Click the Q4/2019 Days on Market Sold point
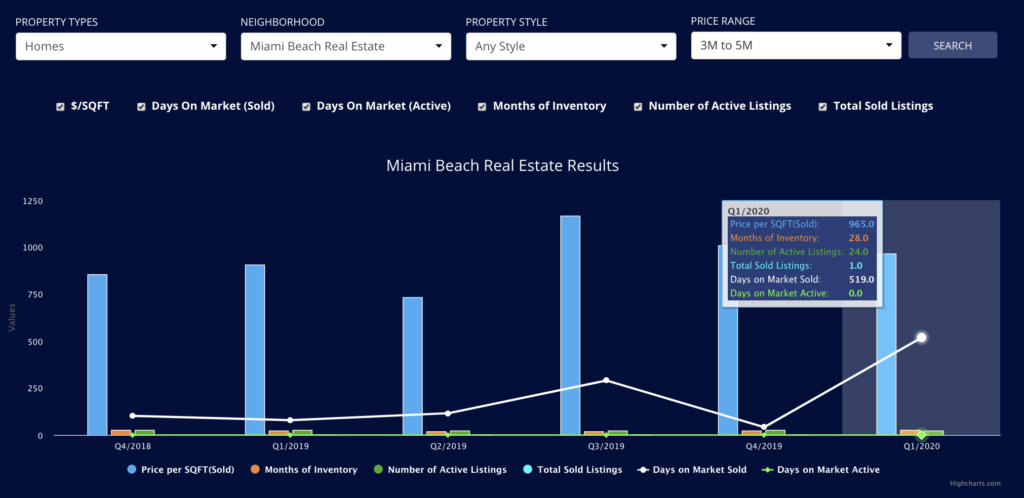The width and height of the screenshot is (1024, 498). coord(763,427)
